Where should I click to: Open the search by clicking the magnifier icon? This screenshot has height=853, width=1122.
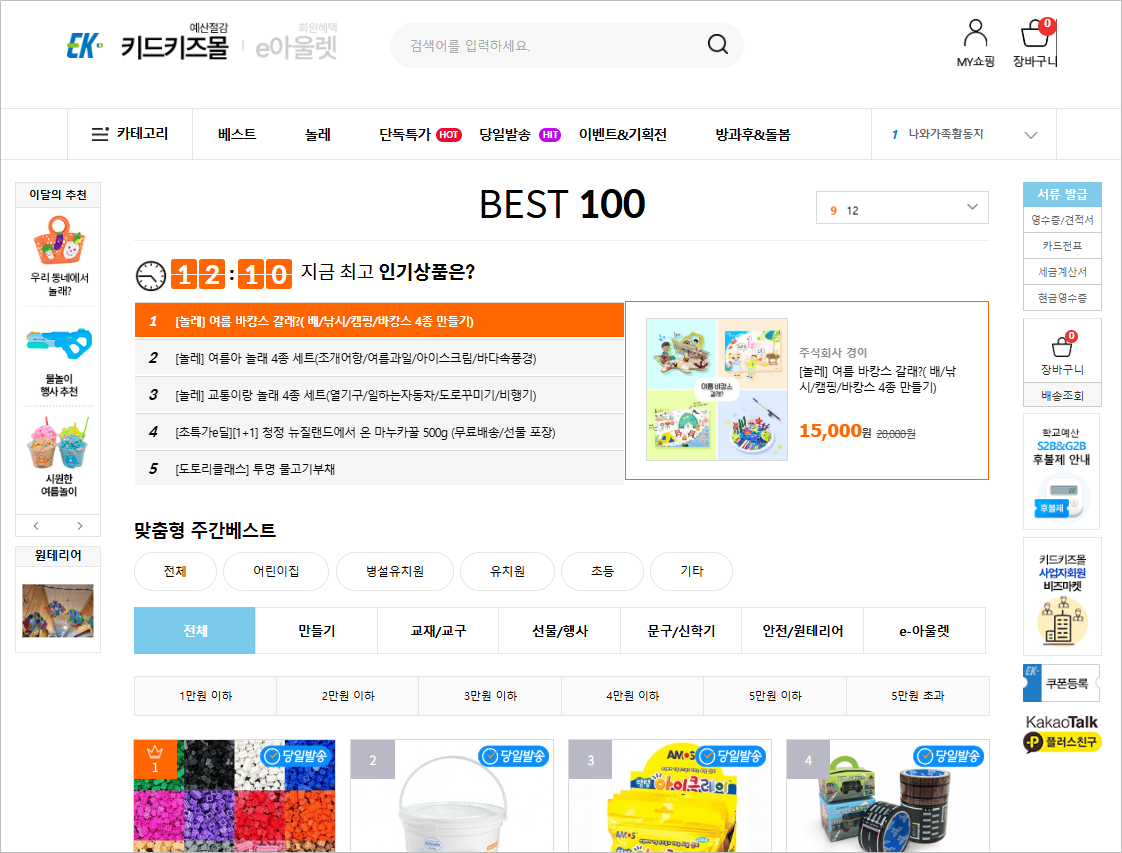[x=717, y=45]
